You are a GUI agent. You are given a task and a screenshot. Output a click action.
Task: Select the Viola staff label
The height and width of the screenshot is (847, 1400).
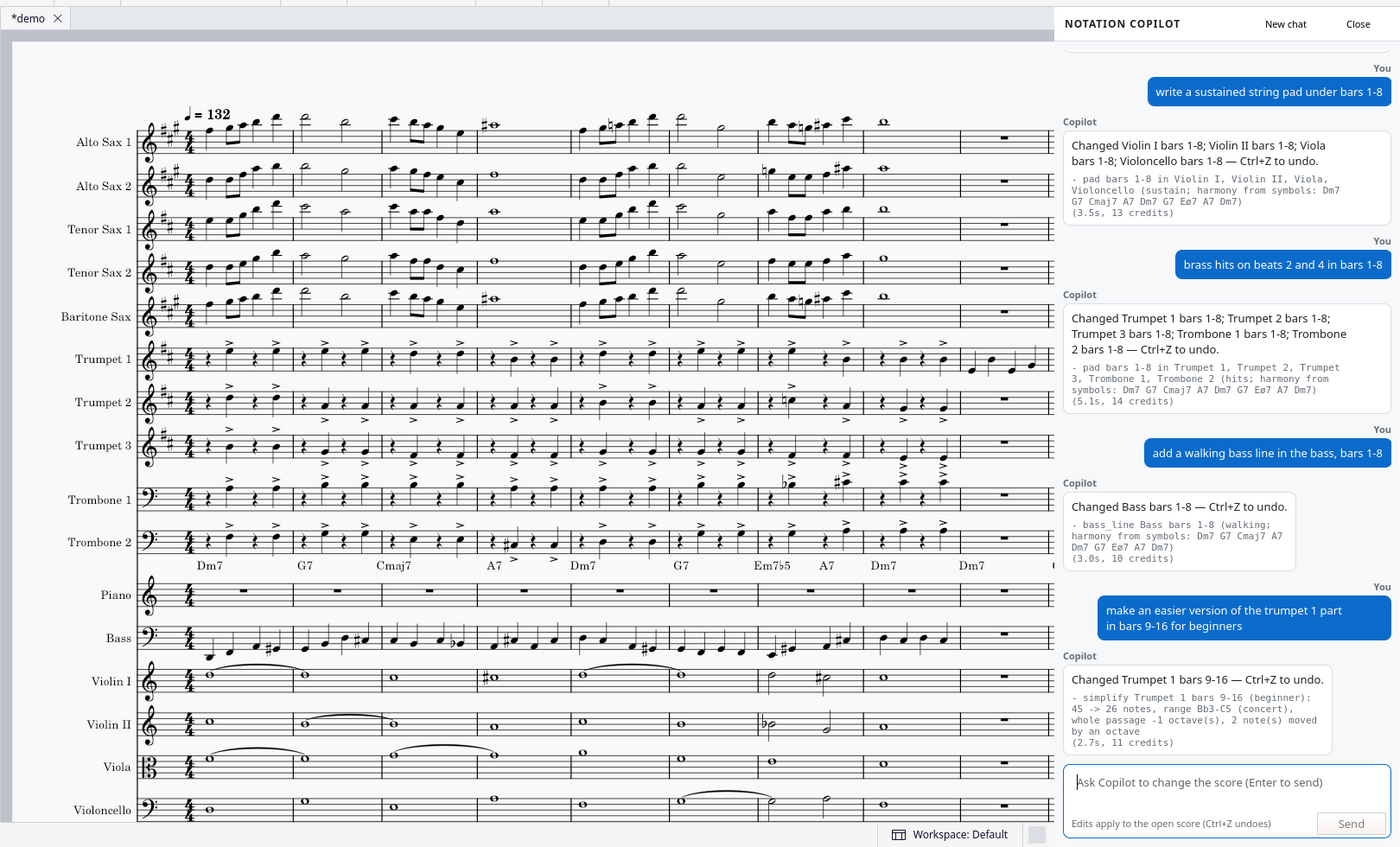tap(117, 767)
